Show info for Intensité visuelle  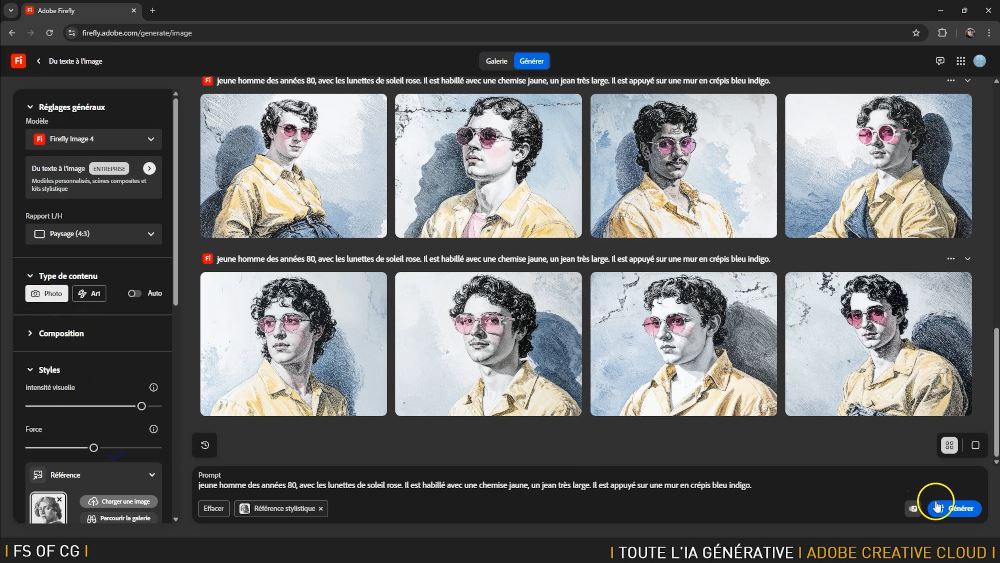point(153,388)
